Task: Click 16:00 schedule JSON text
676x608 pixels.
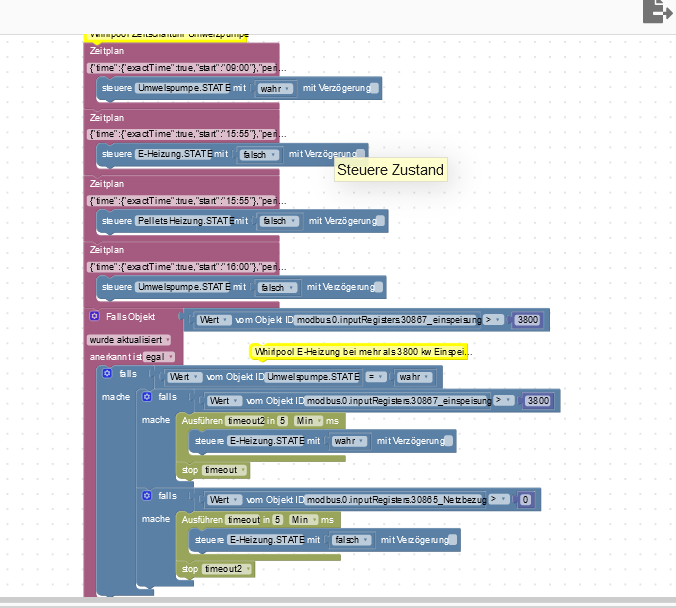Action: (x=182, y=267)
